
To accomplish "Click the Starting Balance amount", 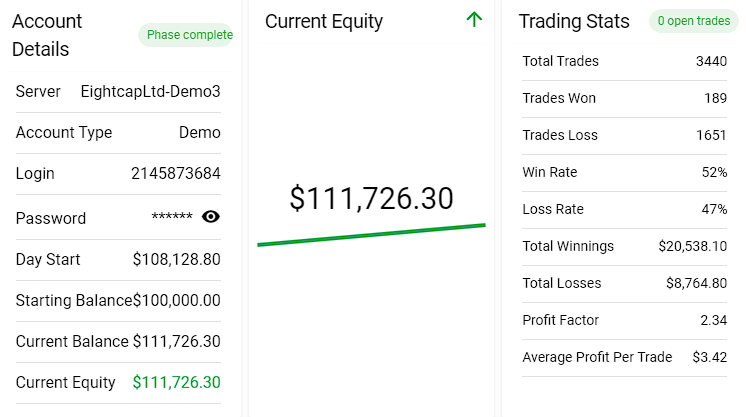I will (x=177, y=300).
